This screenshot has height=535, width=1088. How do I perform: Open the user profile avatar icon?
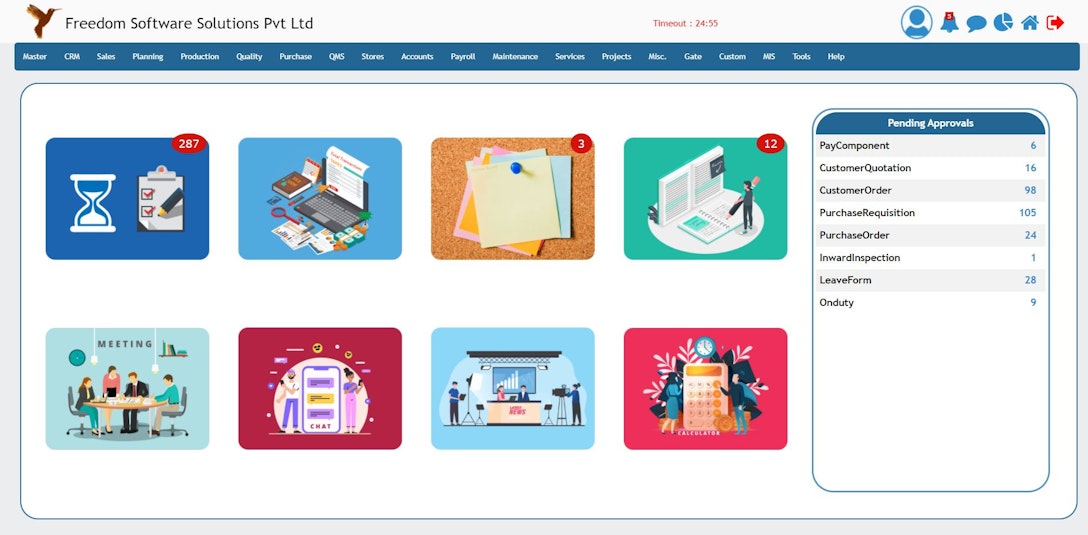coord(916,22)
